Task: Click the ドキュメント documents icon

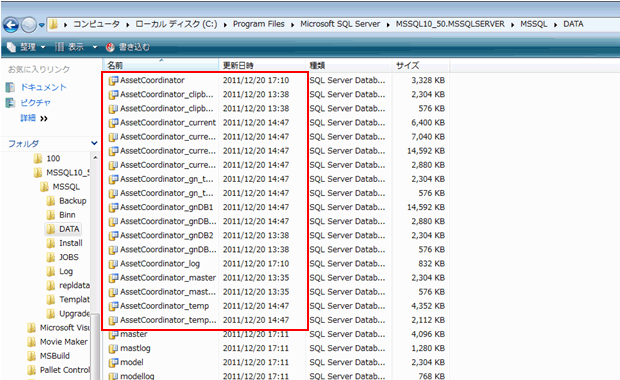Action: coord(10,87)
